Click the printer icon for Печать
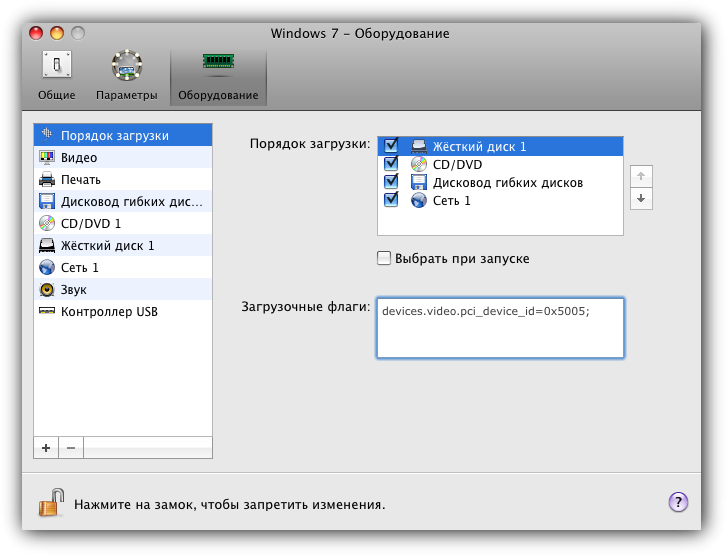The width and height of the screenshot is (728, 556). tap(47, 179)
